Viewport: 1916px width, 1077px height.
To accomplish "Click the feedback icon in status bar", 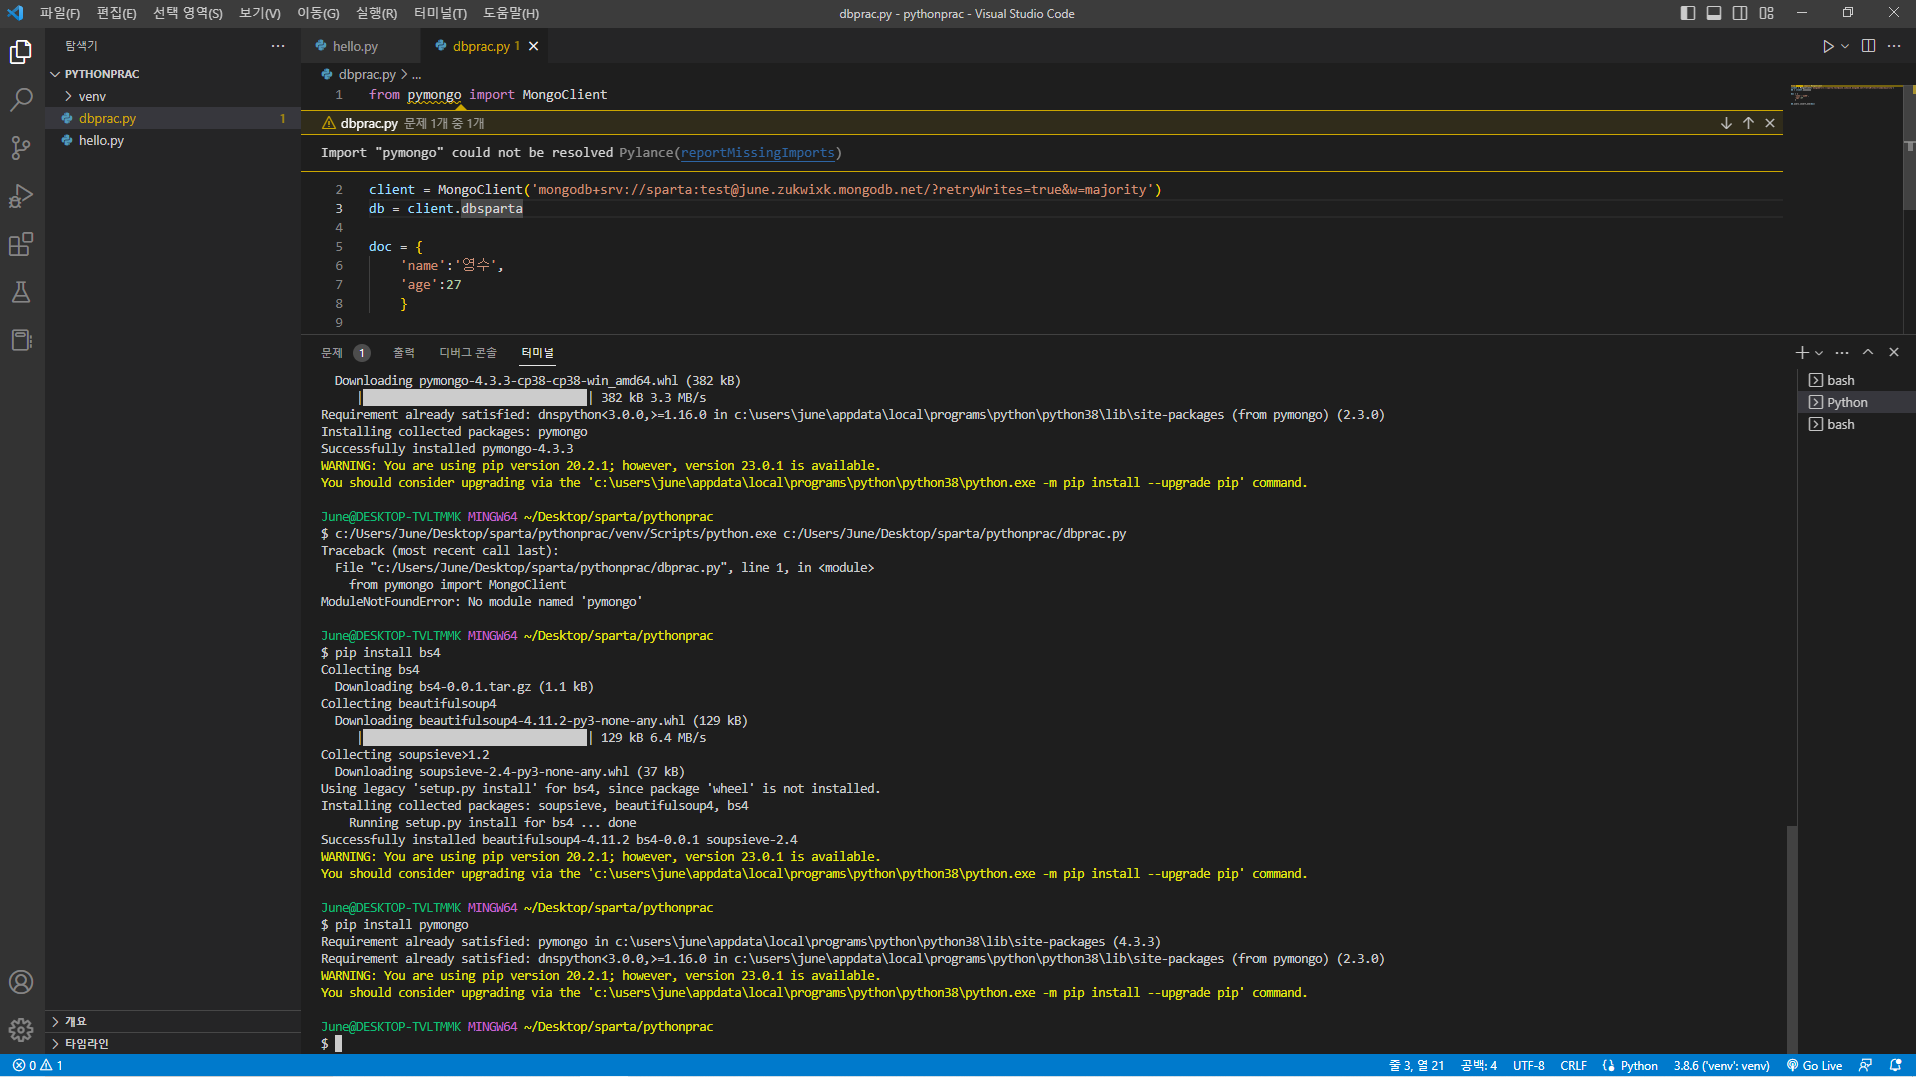I will tap(1865, 1066).
